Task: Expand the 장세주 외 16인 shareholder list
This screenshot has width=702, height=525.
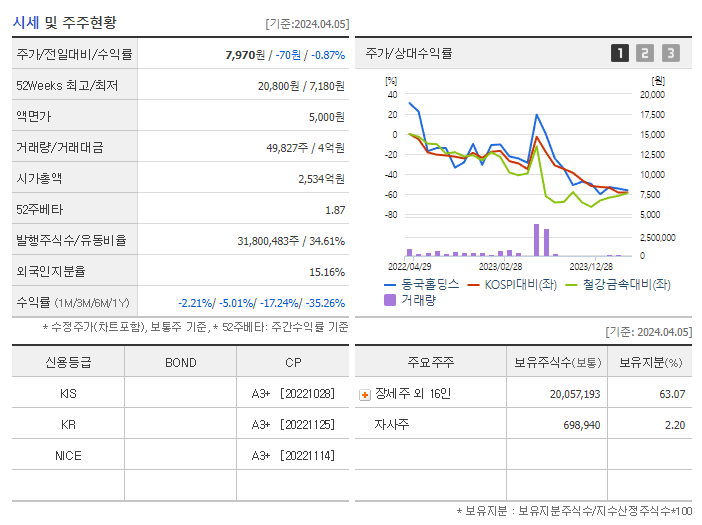Action: [x=365, y=395]
